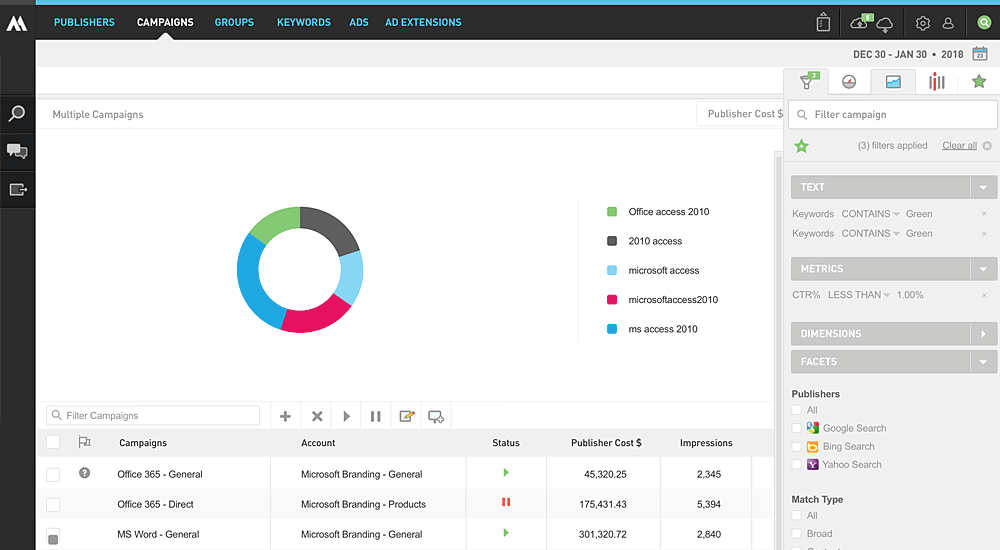
Task: Click the cloud download icon
Action: pyautogui.click(x=883, y=24)
